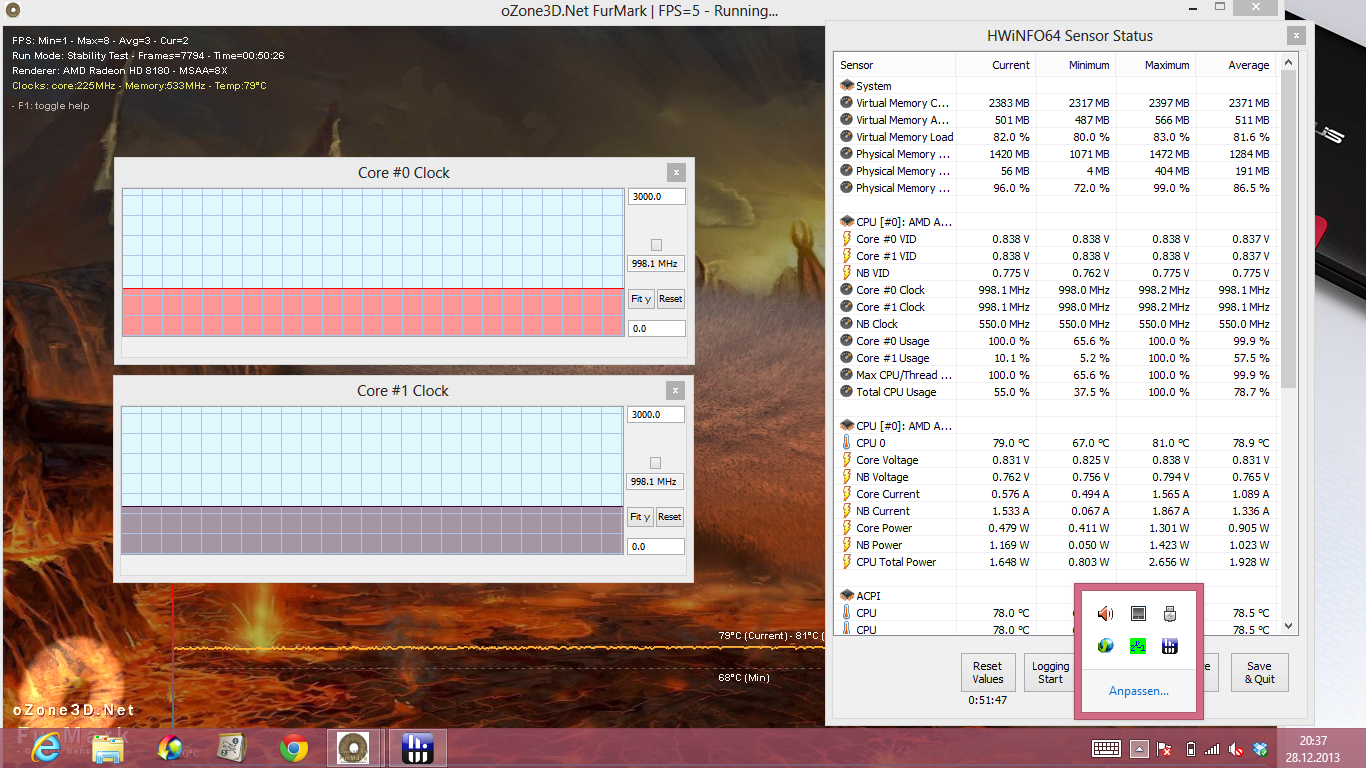Image resolution: width=1366 pixels, height=768 pixels.
Task: Click the battery icon in system tray
Action: (x=1190, y=749)
